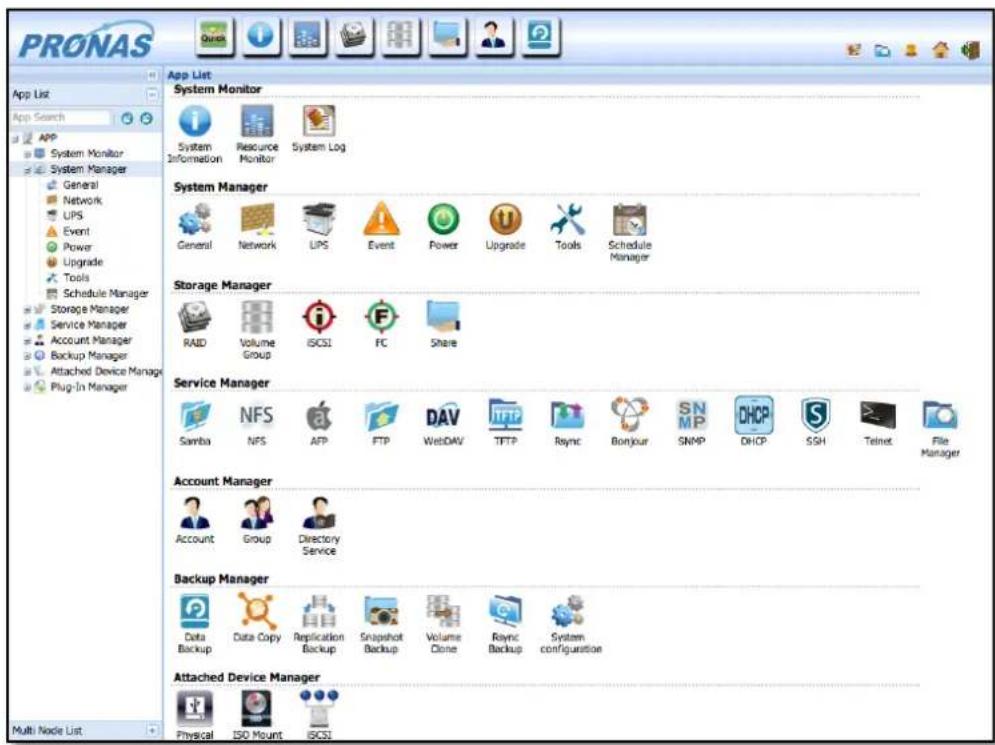
Task: Open the FTP service icon
Action: pos(381,416)
